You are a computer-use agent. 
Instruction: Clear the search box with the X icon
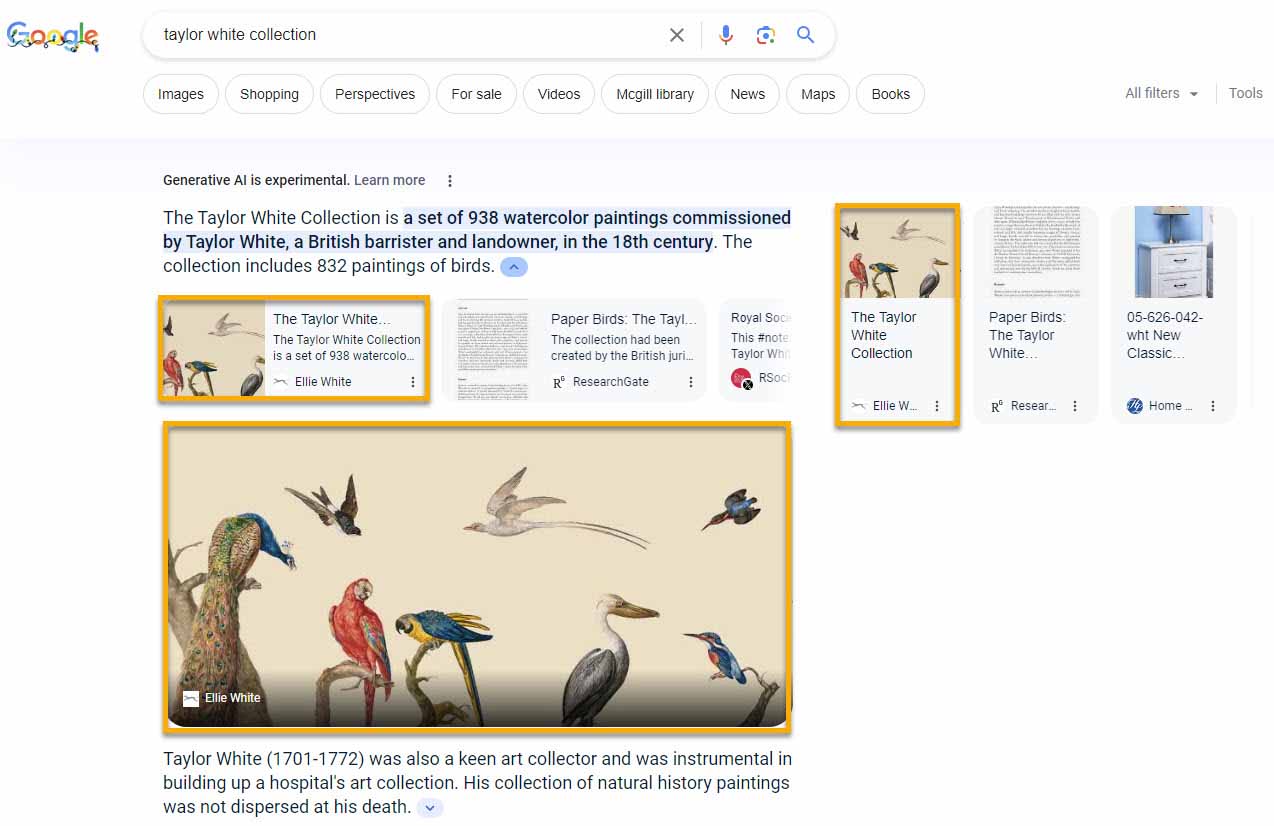677,35
